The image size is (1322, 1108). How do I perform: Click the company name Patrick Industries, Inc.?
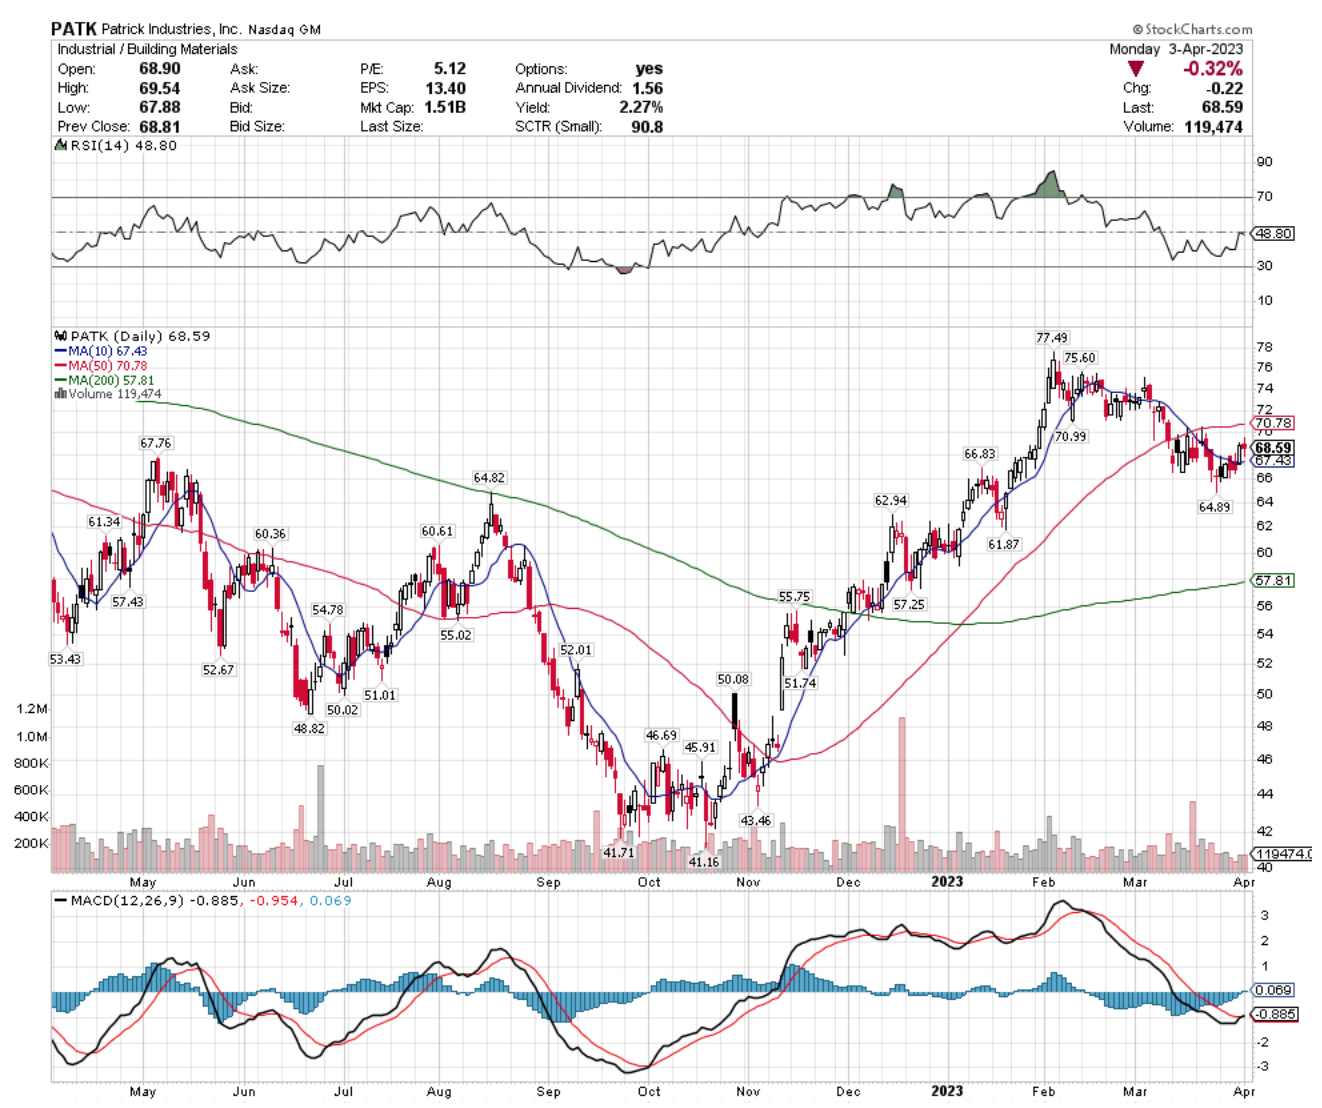[171, 29]
